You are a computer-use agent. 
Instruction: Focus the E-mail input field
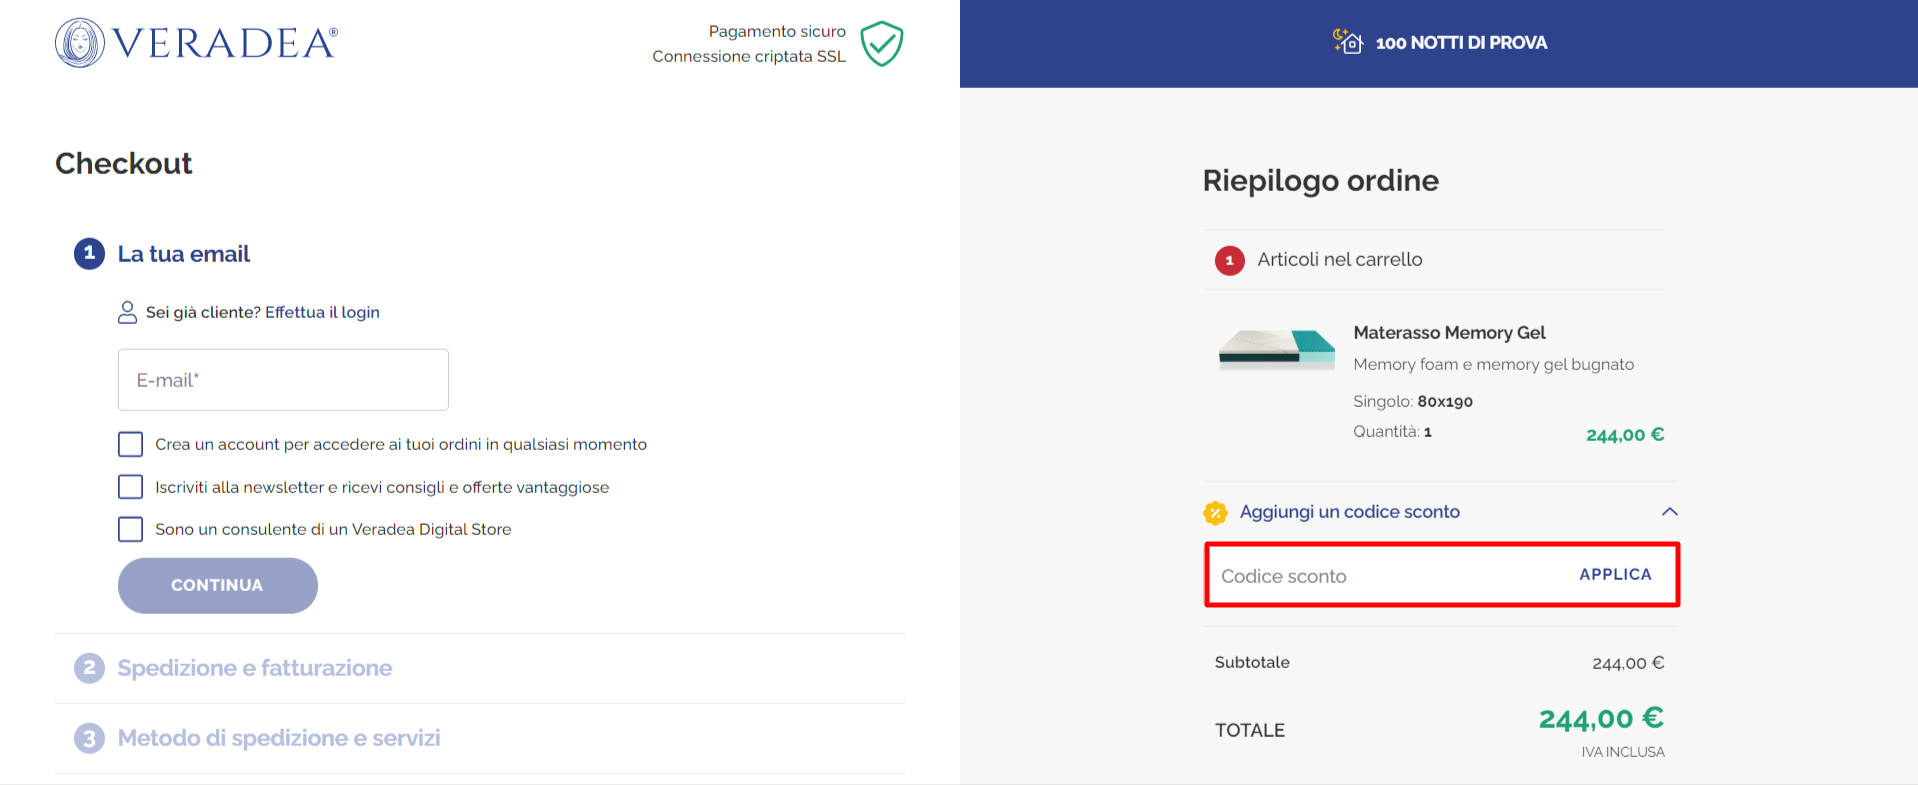pyautogui.click(x=283, y=380)
